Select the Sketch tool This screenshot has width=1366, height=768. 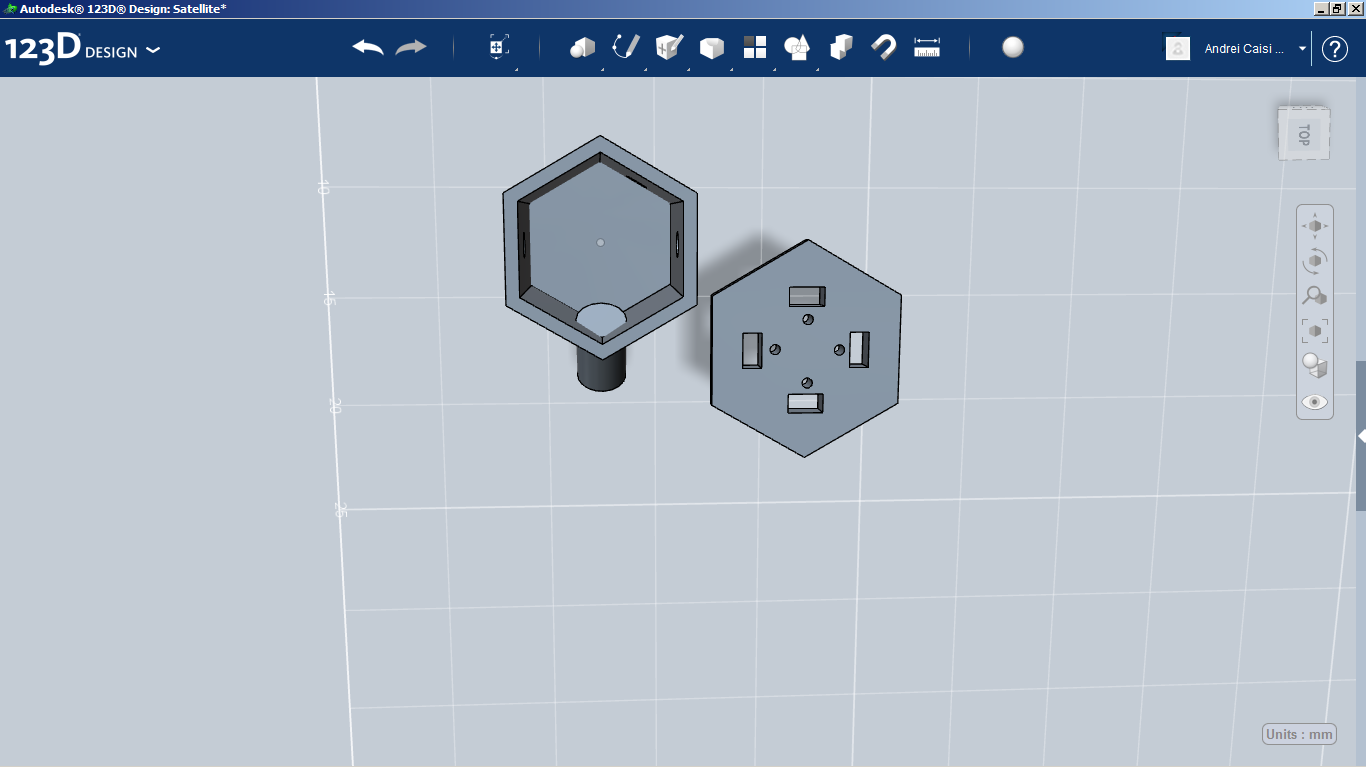click(626, 47)
